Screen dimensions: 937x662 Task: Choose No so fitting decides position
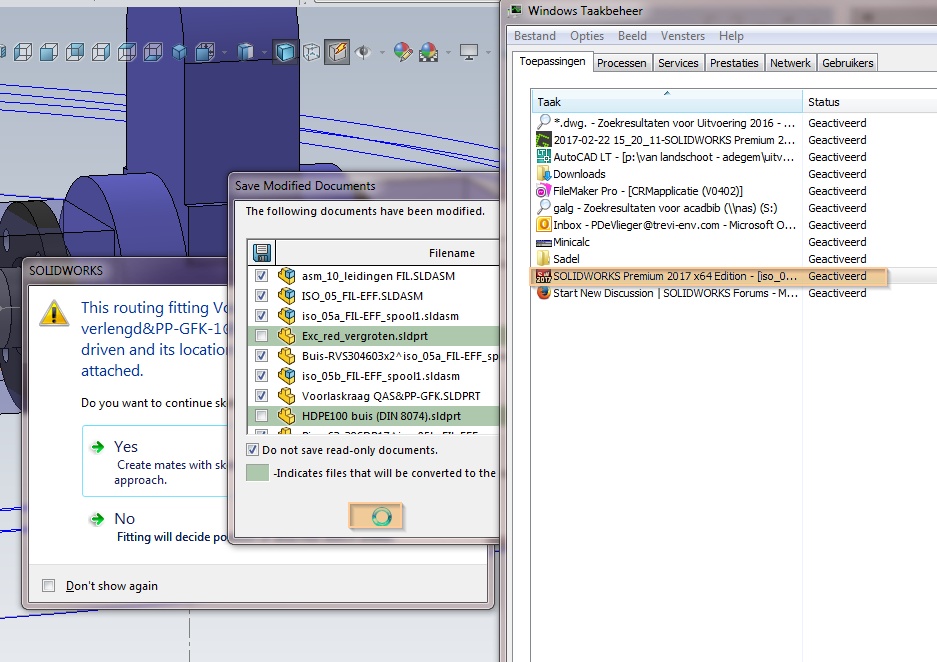(158, 526)
